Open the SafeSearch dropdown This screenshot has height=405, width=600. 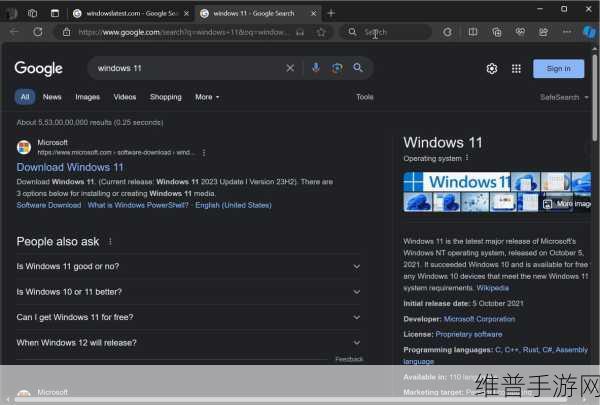pos(564,97)
